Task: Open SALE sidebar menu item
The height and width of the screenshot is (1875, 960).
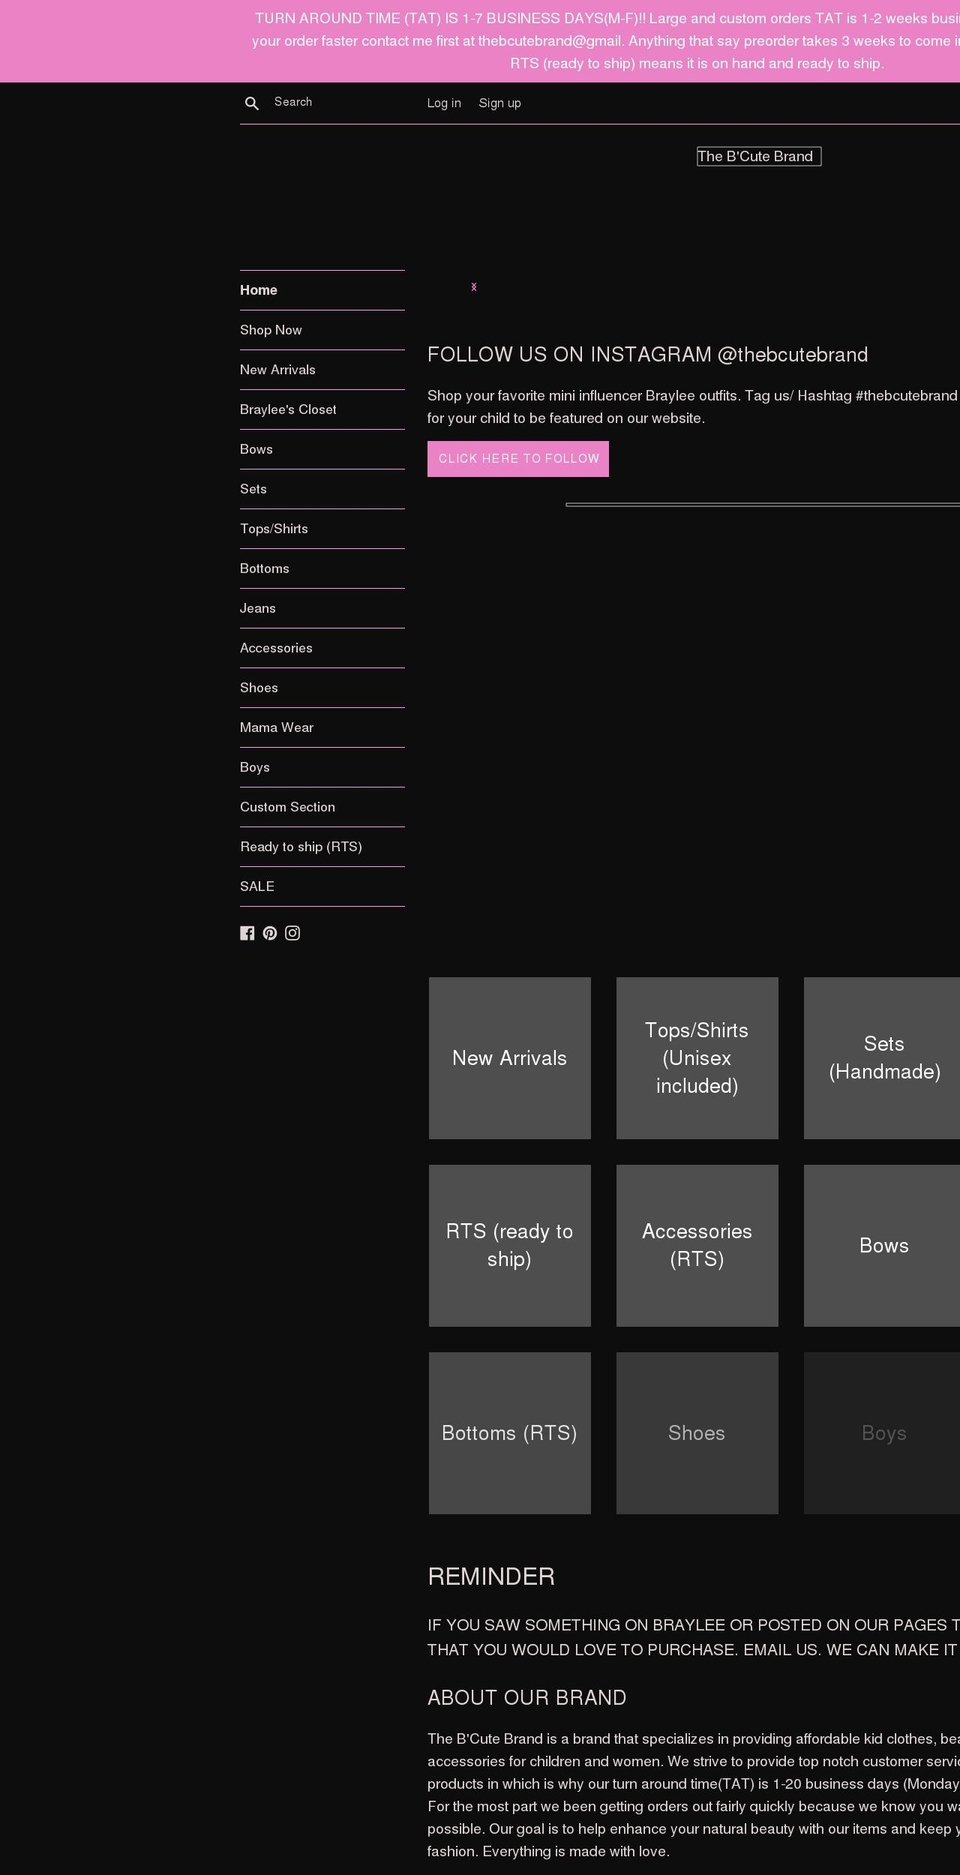Action: 322,886
